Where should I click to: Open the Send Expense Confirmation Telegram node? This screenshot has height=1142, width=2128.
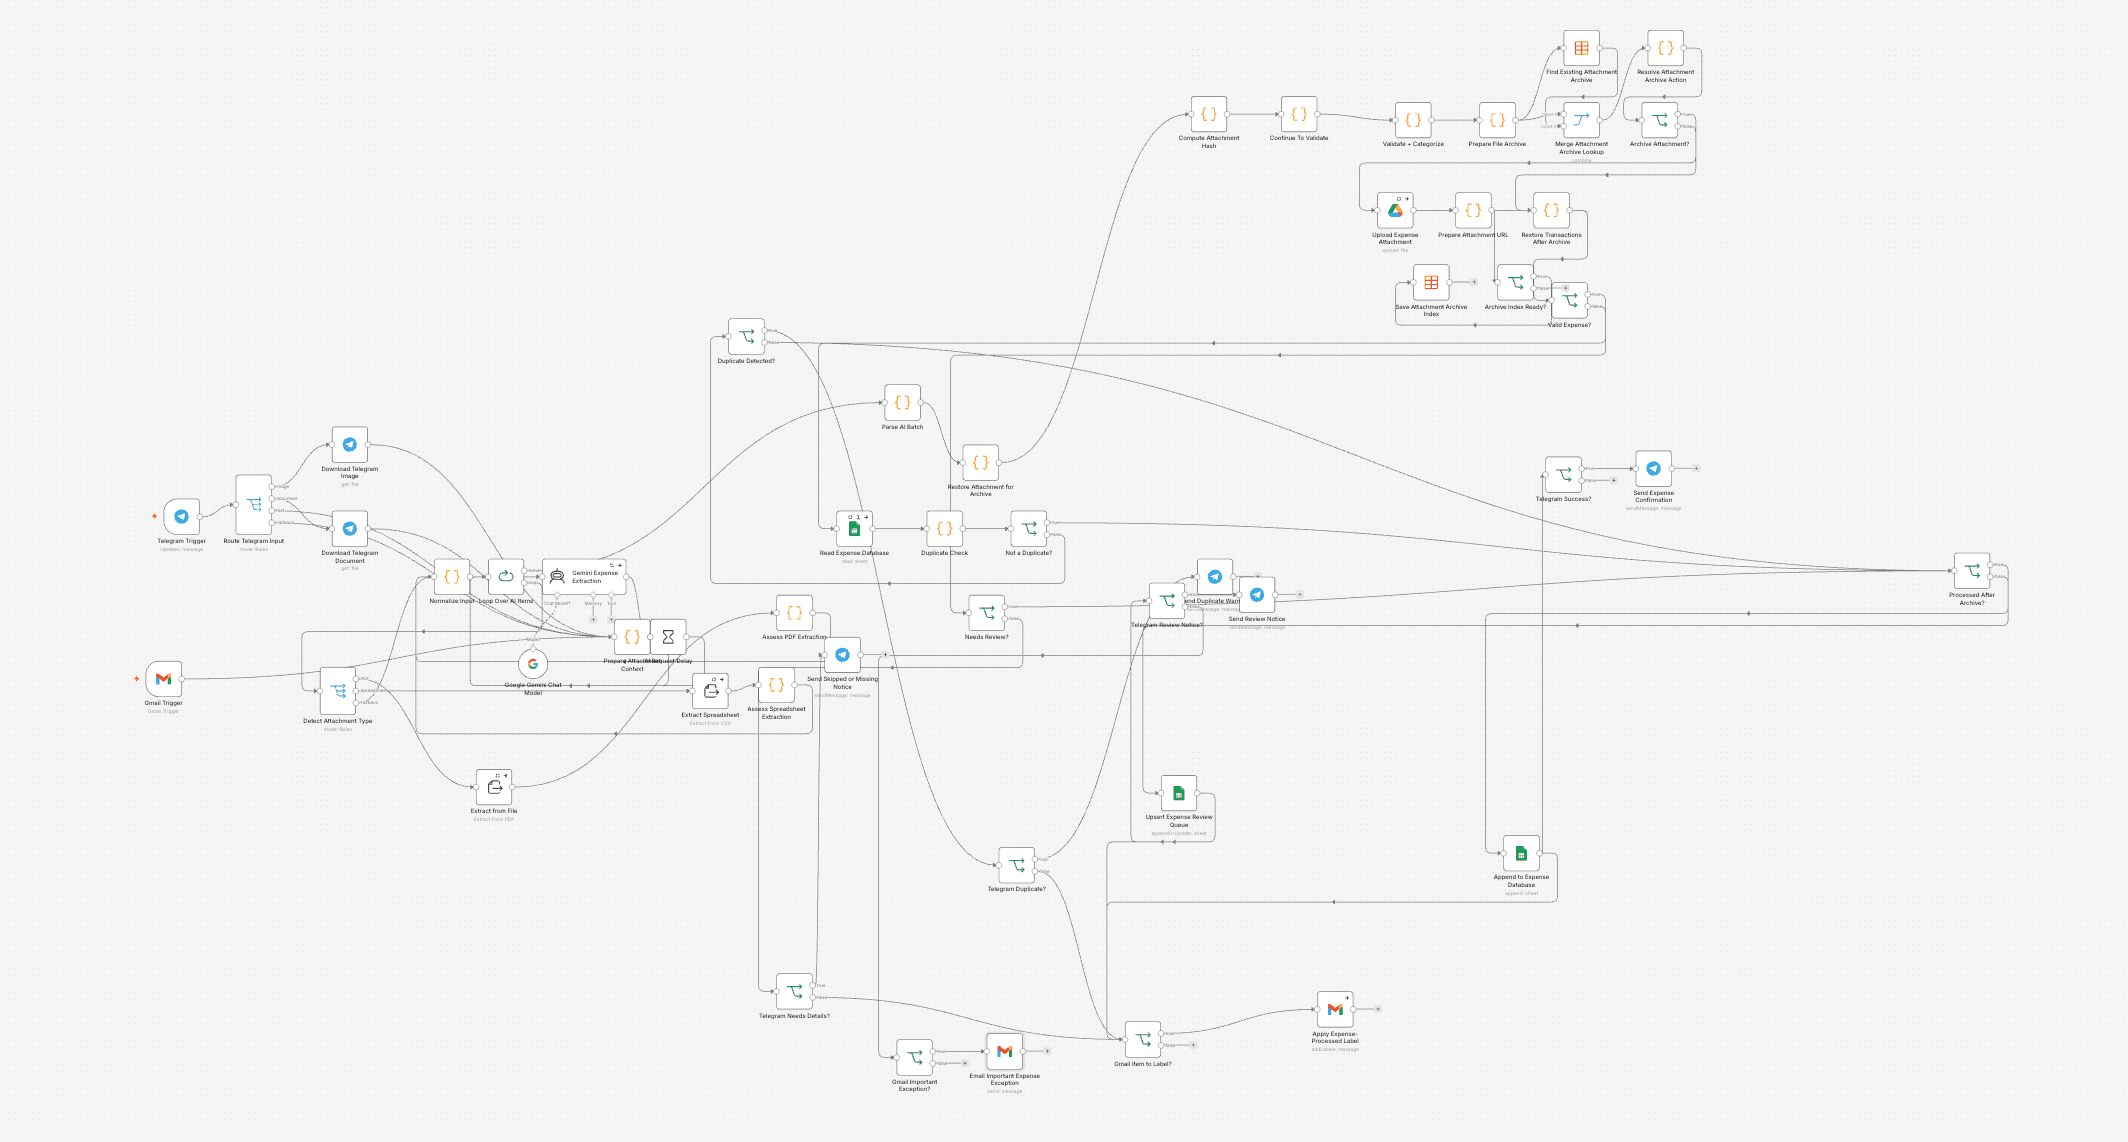(x=1653, y=469)
